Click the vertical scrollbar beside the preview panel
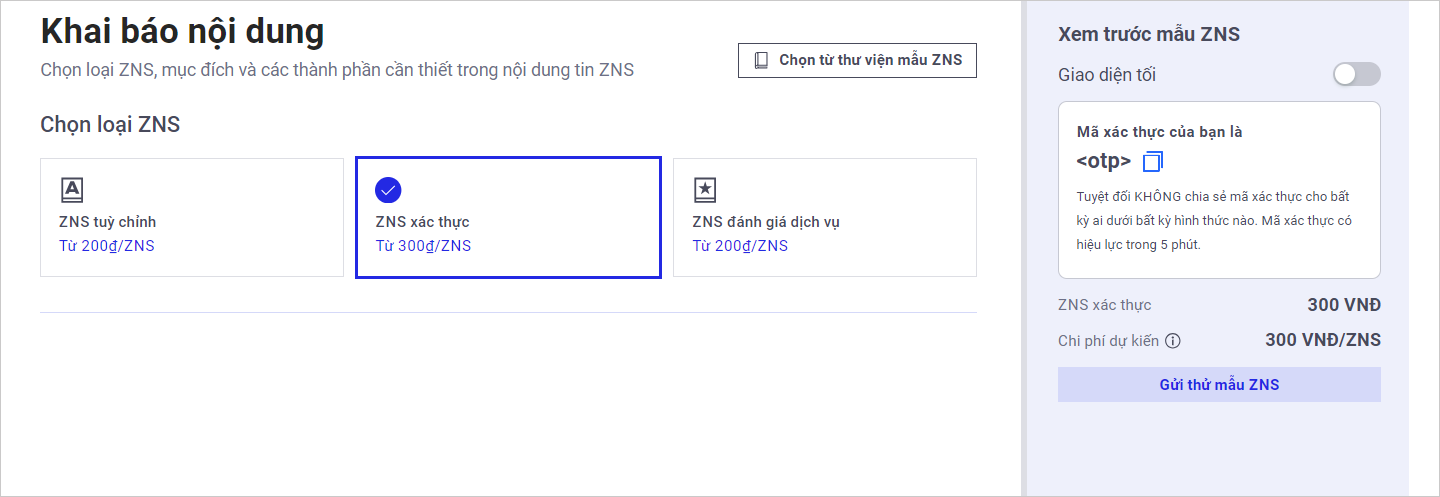The height and width of the screenshot is (497, 1440). coord(1023,250)
